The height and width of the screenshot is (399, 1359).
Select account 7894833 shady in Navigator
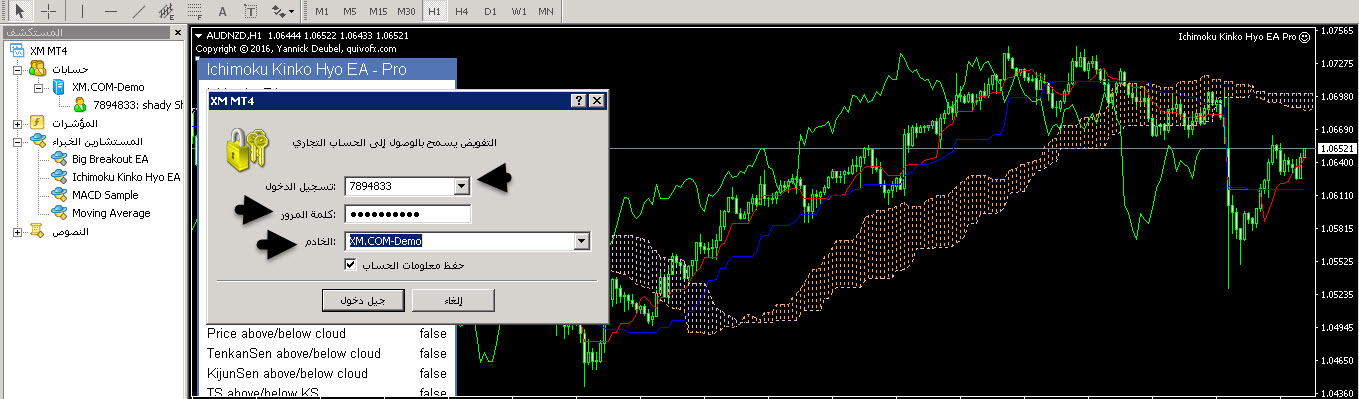[x=138, y=105]
